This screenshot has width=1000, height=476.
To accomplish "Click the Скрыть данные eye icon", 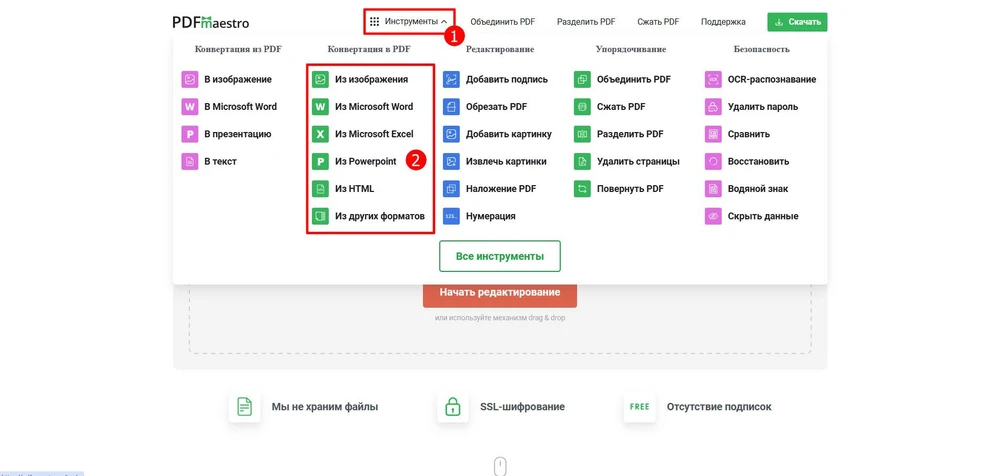I will pos(713,216).
